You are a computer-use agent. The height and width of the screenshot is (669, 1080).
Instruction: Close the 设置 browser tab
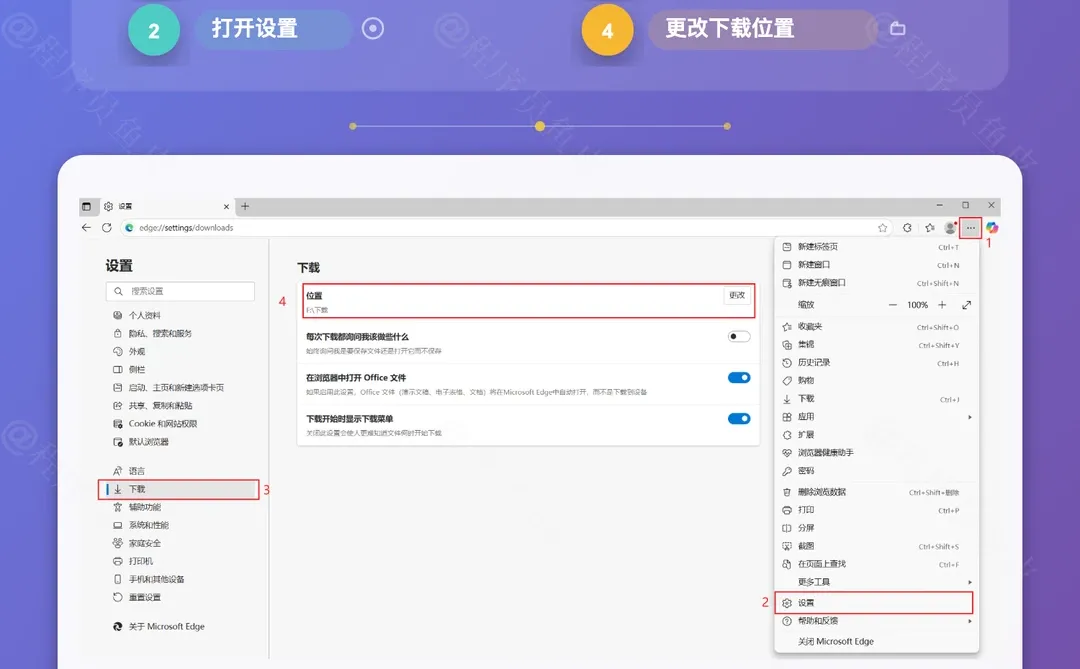(x=226, y=207)
